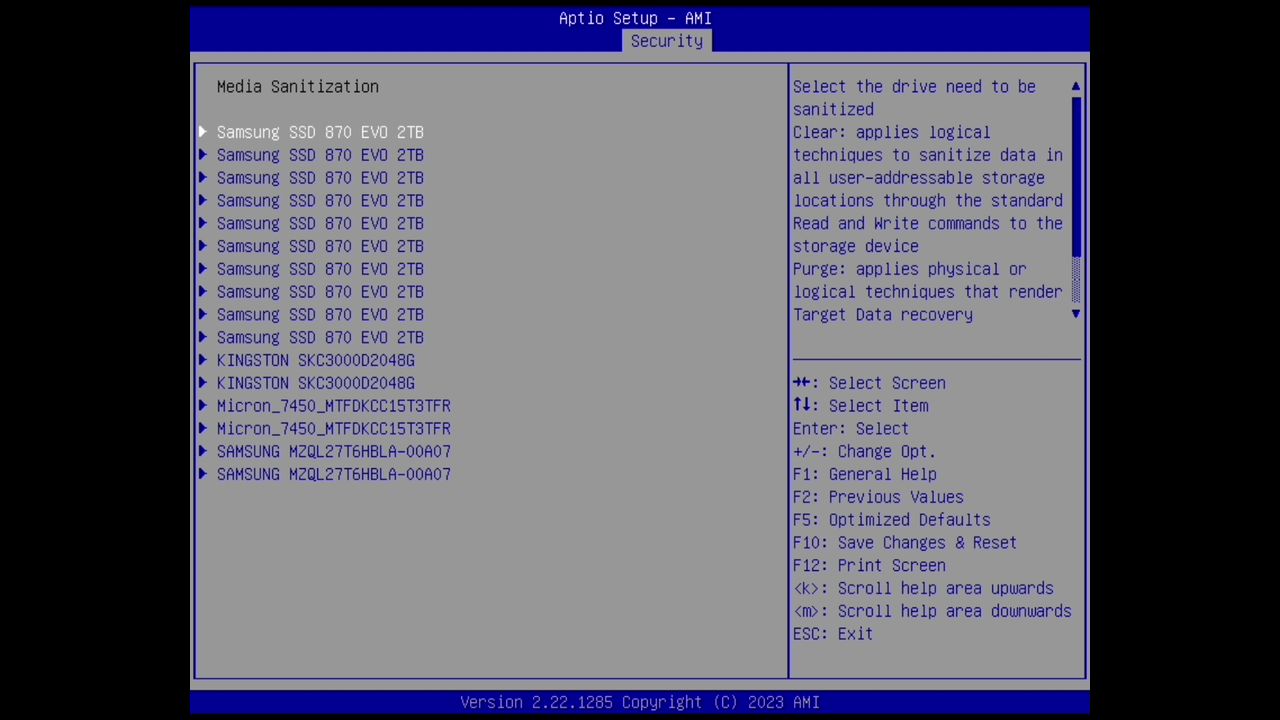1280x720 pixels.
Task: Open the last SAMSUNG MZQL27T6HBLA-00A07 entry
Action: tap(333, 474)
